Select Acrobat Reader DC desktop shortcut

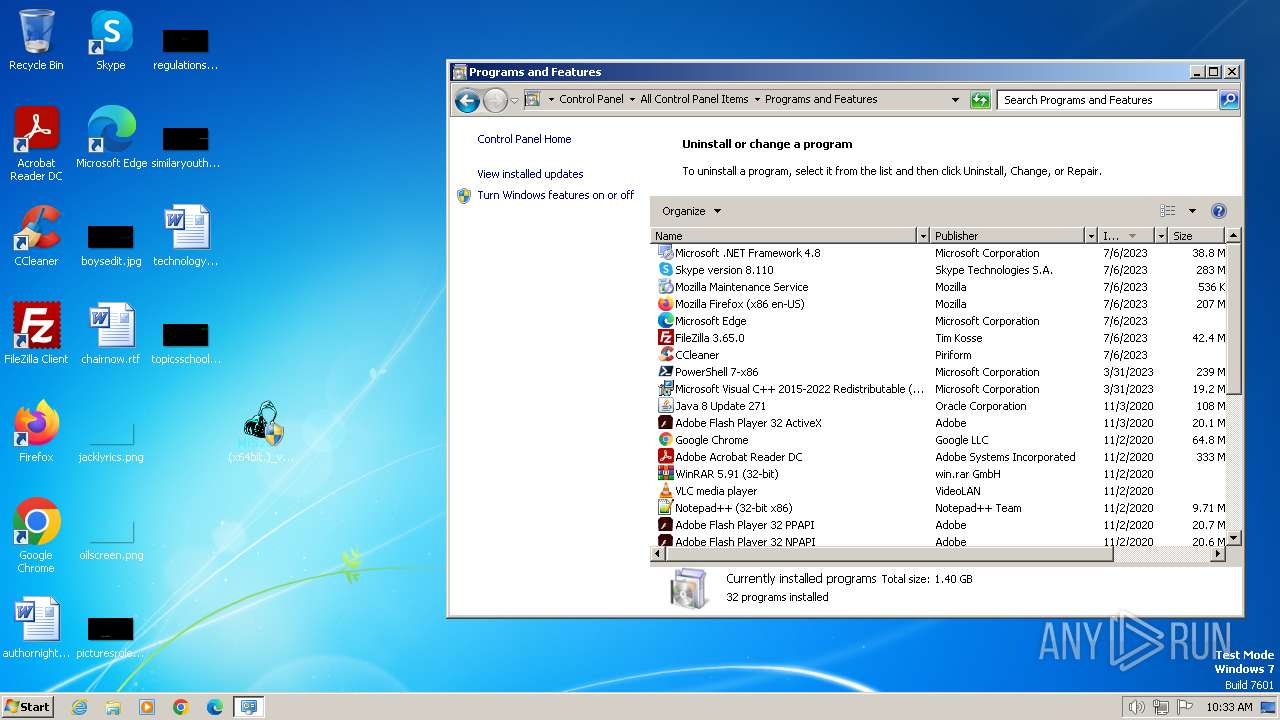click(x=36, y=144)
